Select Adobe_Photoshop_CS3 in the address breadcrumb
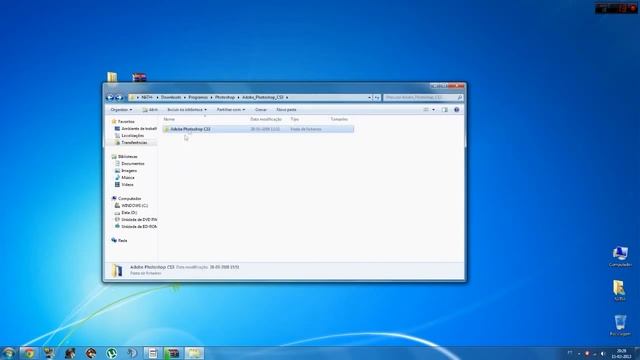 (x=262, y=98)
